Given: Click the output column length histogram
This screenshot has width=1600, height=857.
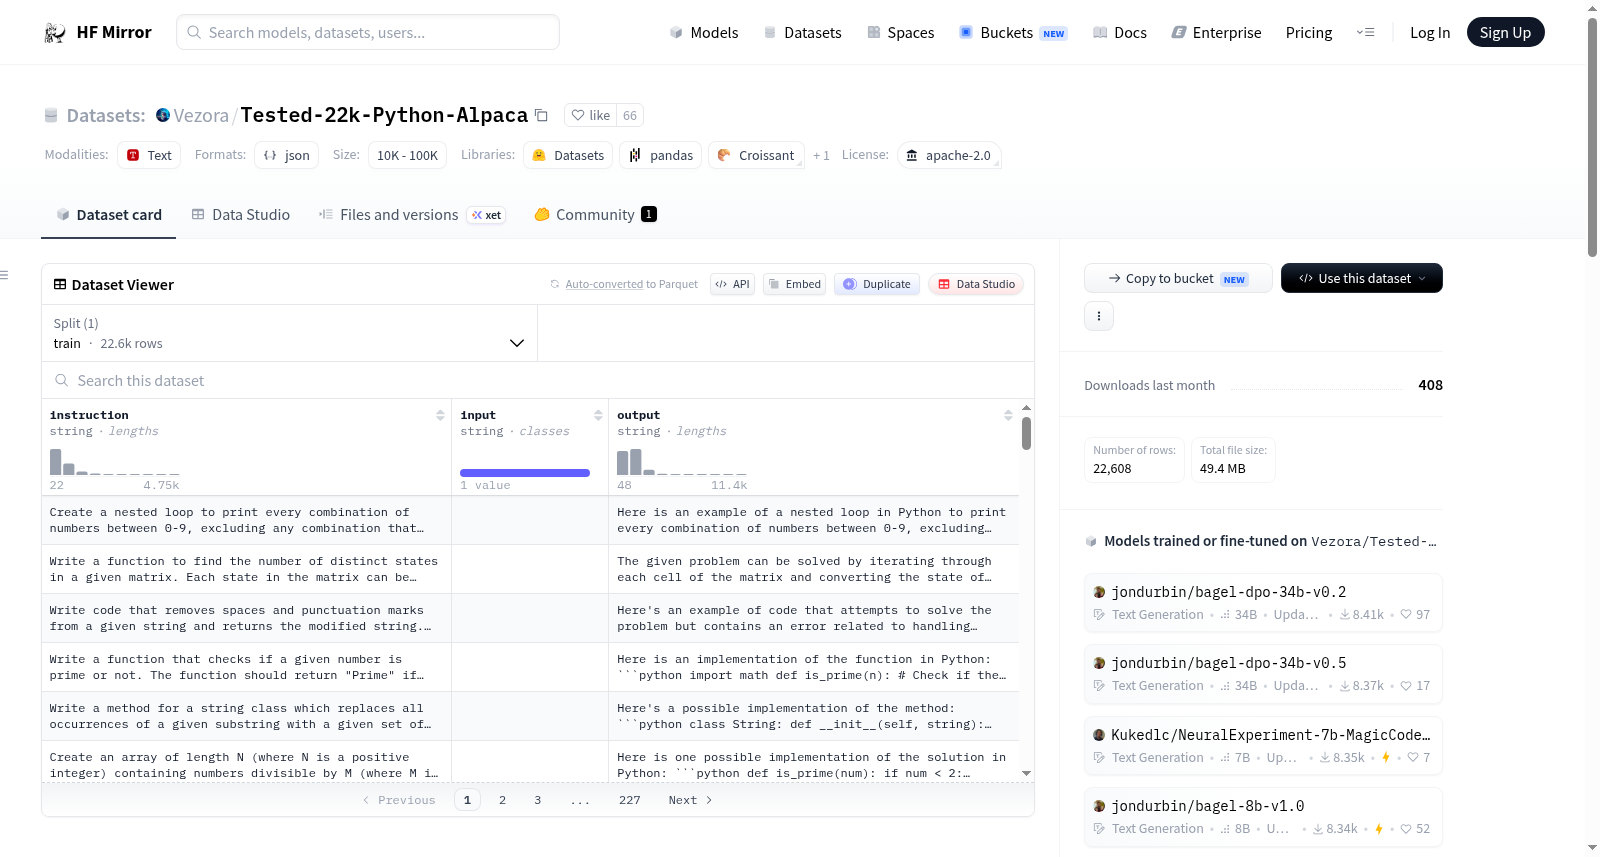Looking at the screenshot, I should tap(682, 462).
